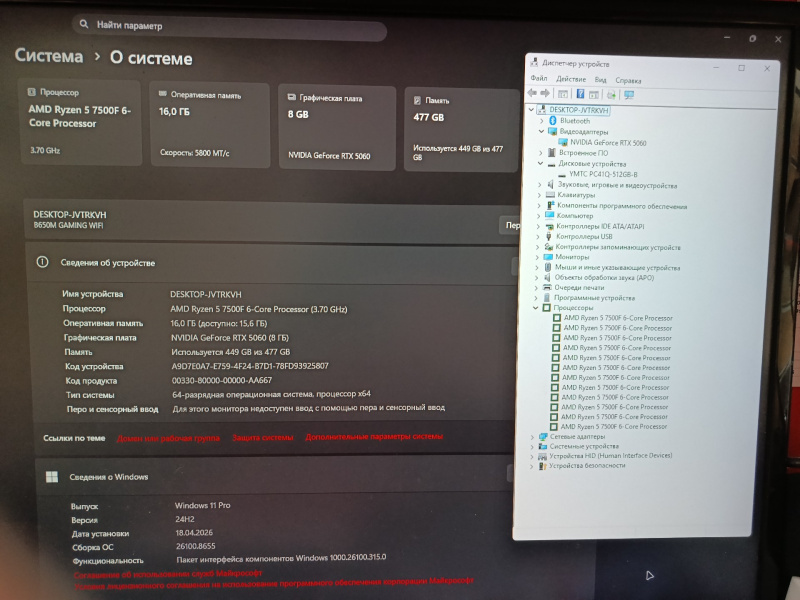Screen dimensions: 800x600
Task: Expand Системные устройства node
Action: click(x=532, y=446)
